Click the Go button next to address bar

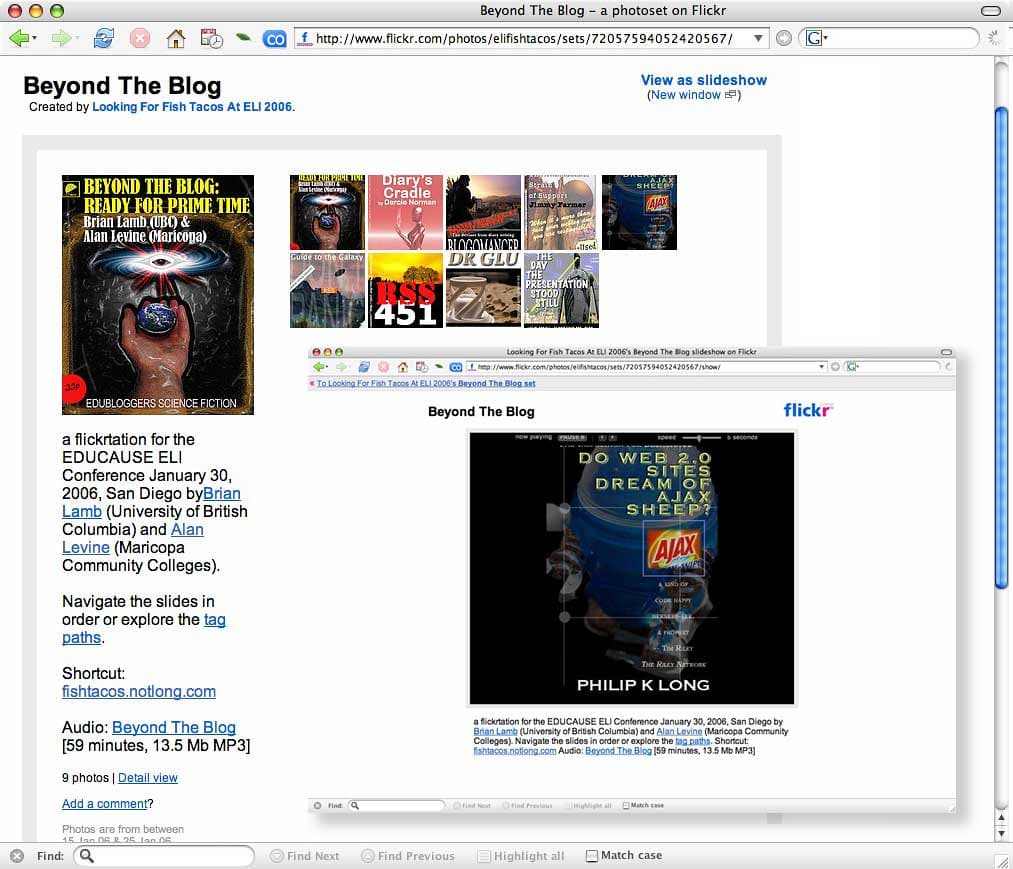pyautogui.click(x=784, y=38)
